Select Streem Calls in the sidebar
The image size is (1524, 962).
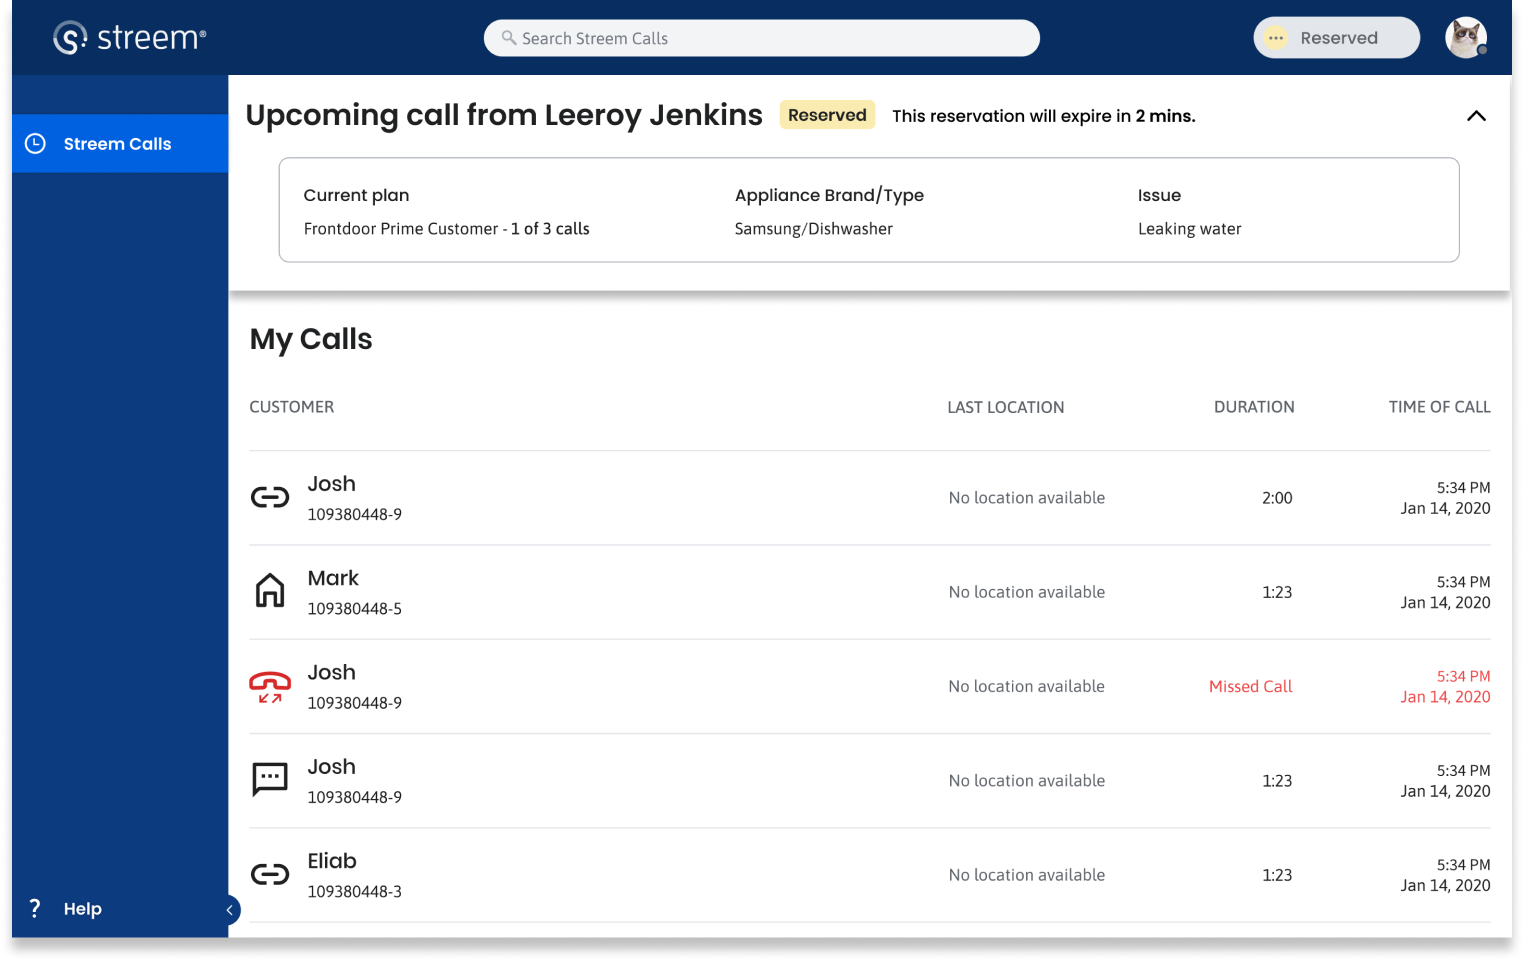[x=120, y=144]
